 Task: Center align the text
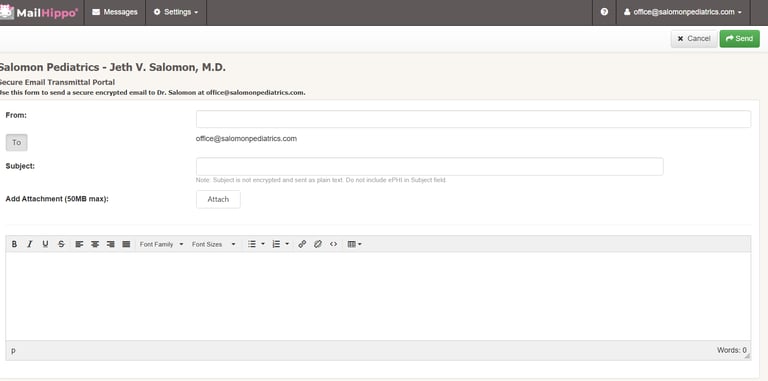click(x=95, y=244)
